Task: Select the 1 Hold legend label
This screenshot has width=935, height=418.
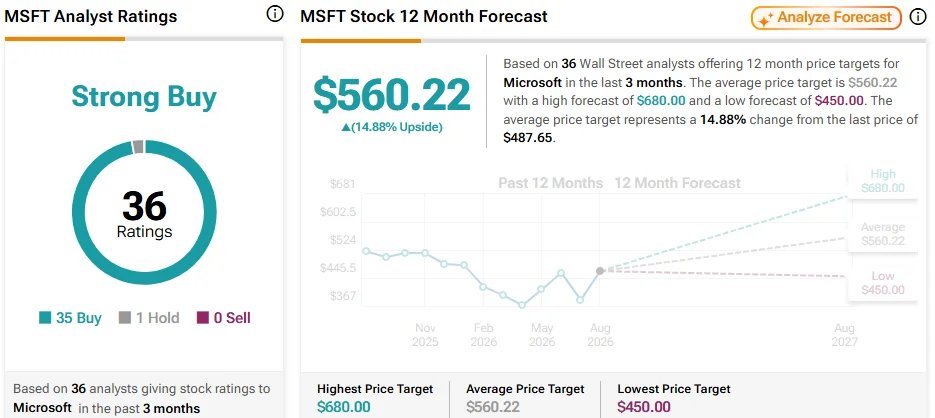Action: (157, 318)
